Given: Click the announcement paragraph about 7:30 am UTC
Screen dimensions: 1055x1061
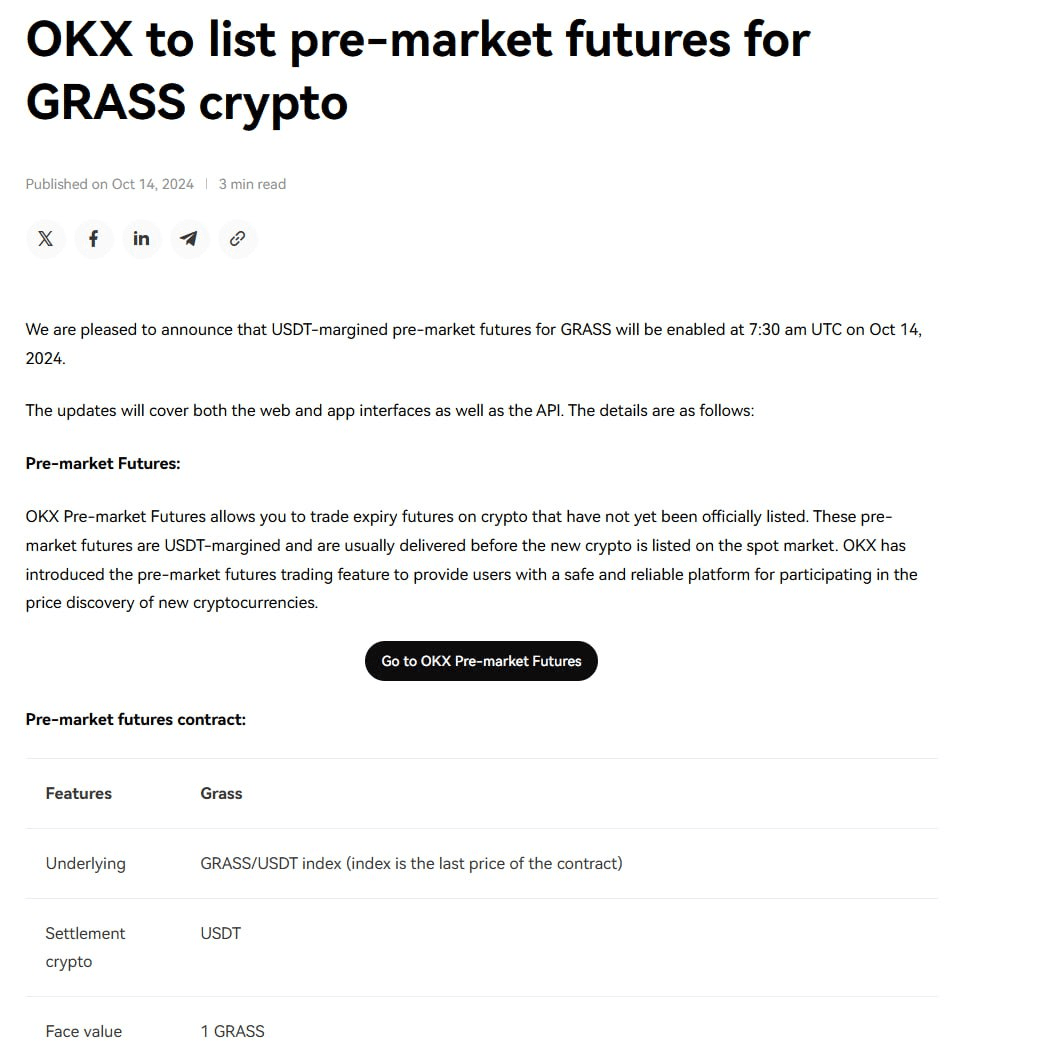Looking at the screenshot, I should [474, 344].
